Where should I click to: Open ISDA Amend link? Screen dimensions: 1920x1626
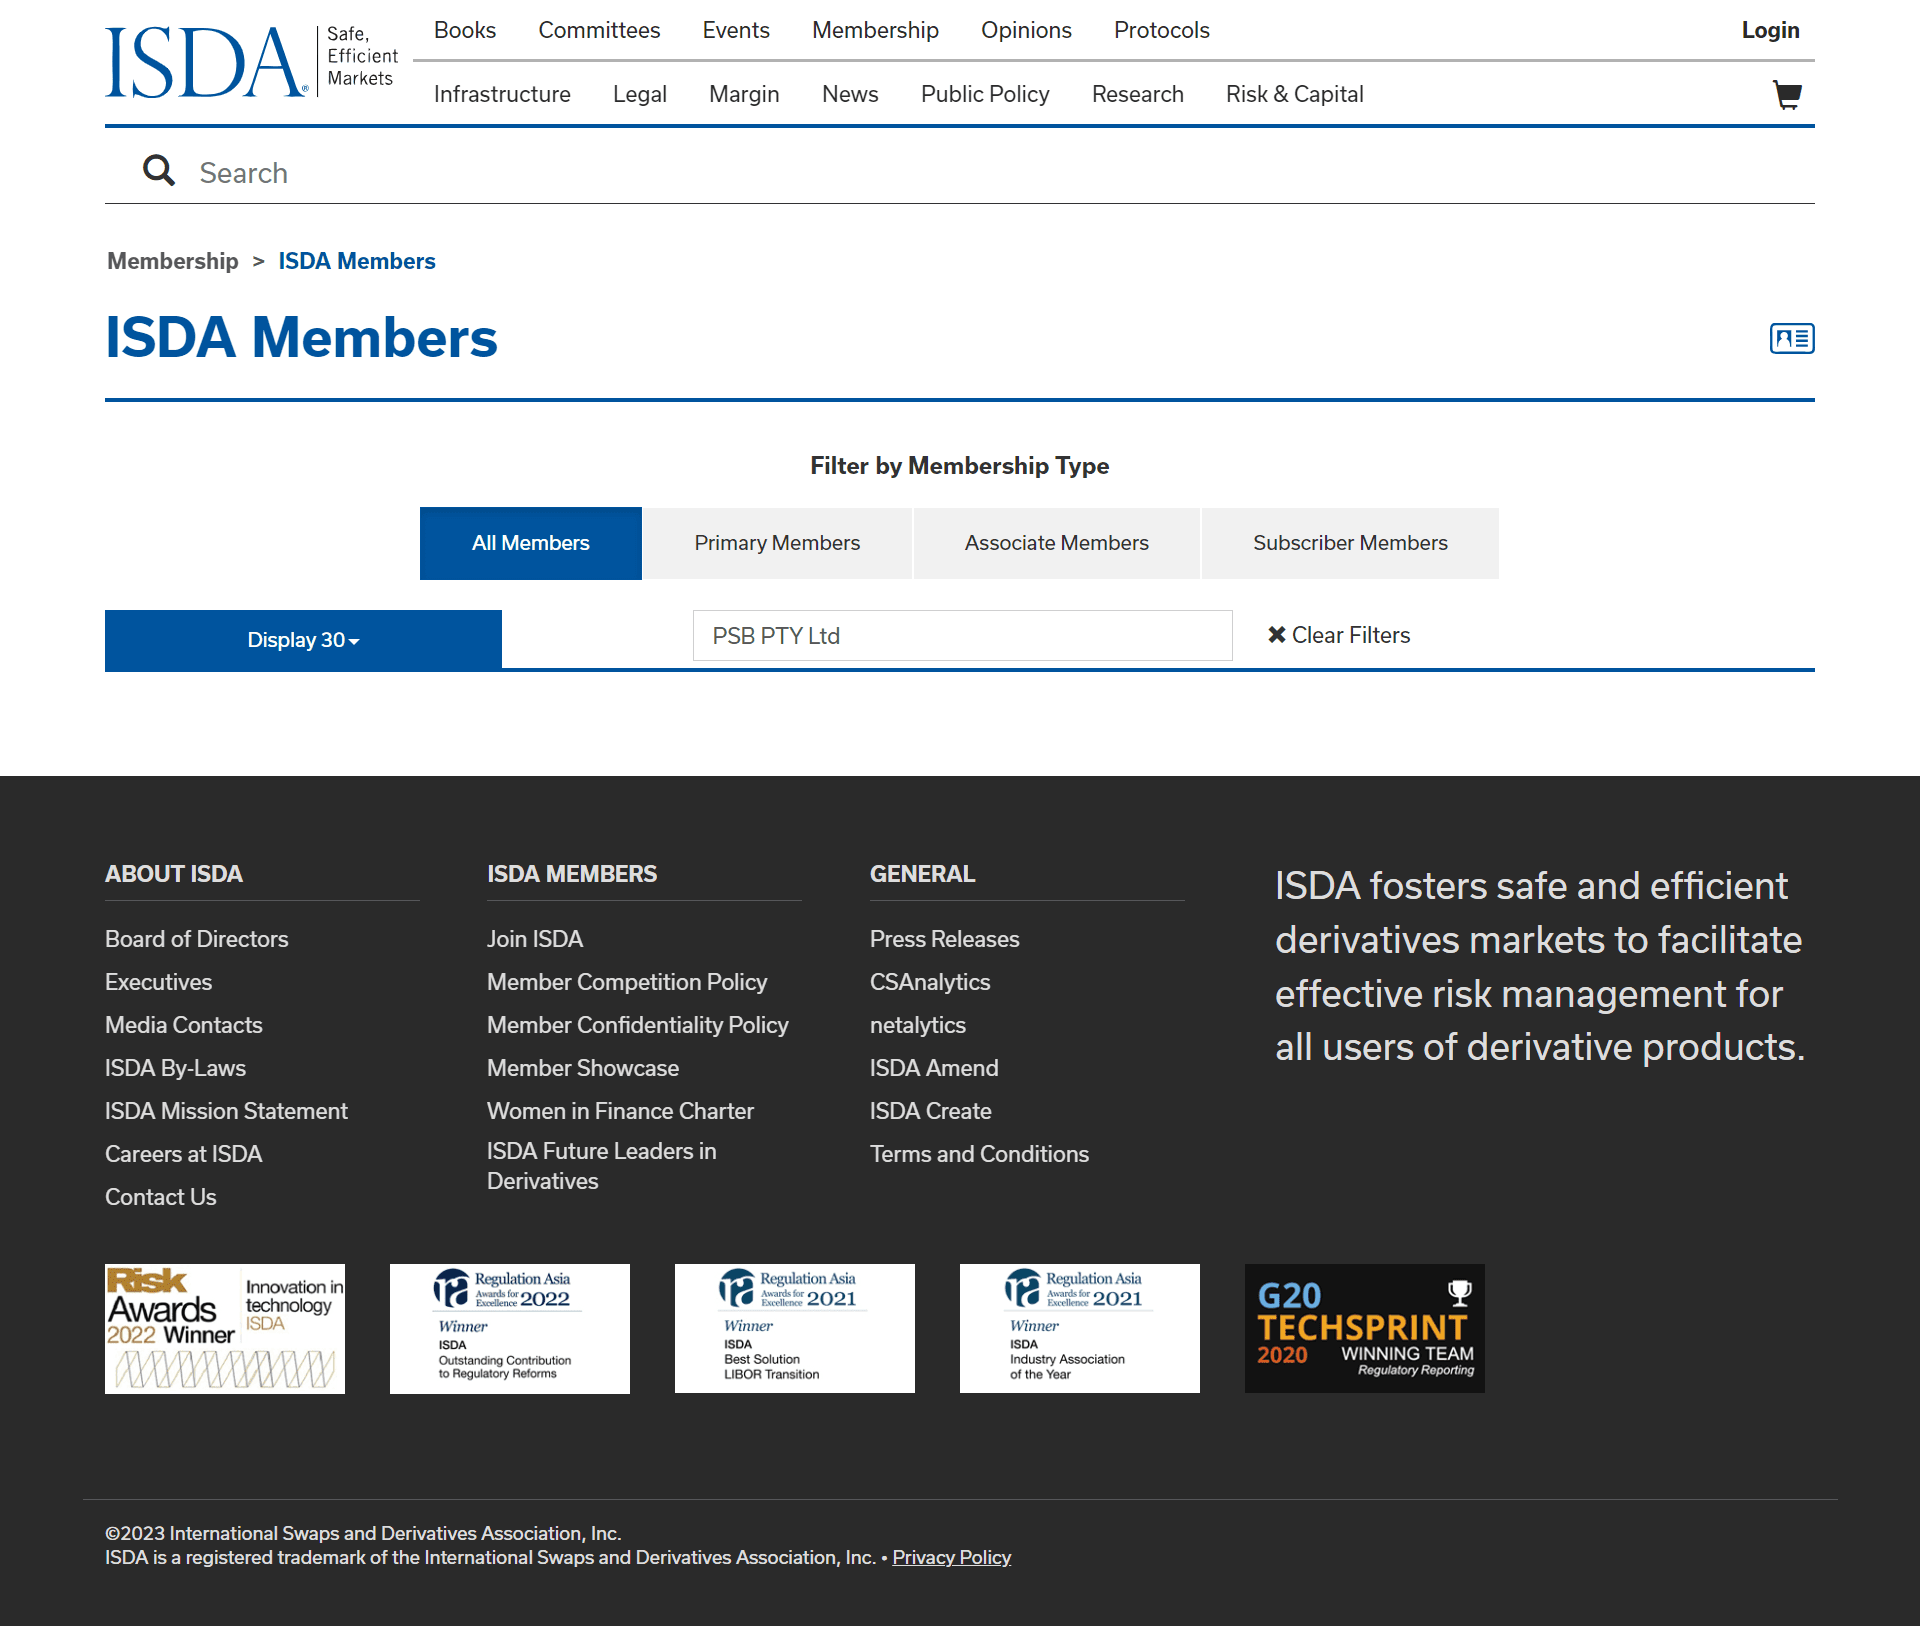(934, 1068)
